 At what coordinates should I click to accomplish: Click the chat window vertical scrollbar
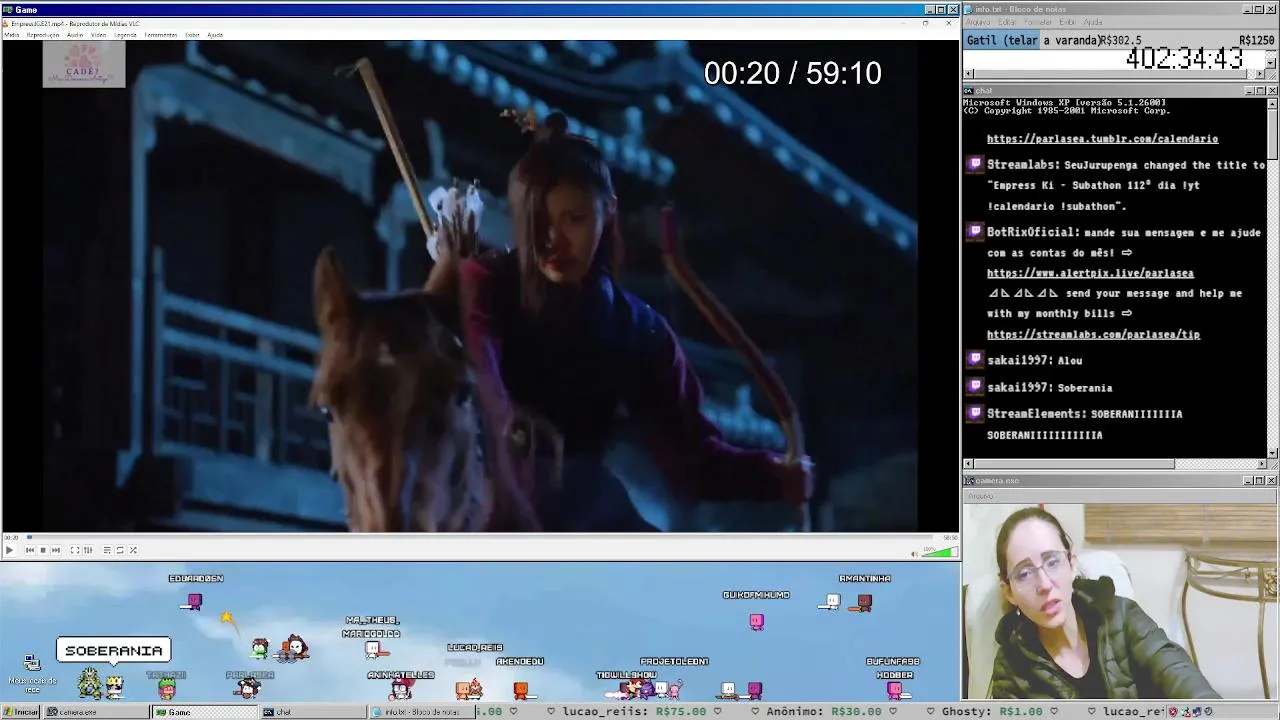pyautogui.click(x=1272, y=277)
